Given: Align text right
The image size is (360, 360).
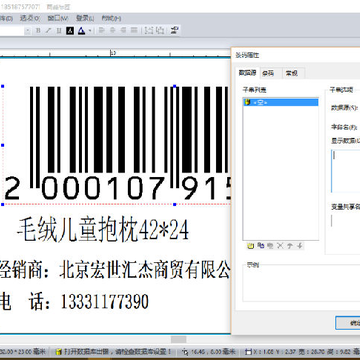Looking at the screenshot, I should point(123,31).
